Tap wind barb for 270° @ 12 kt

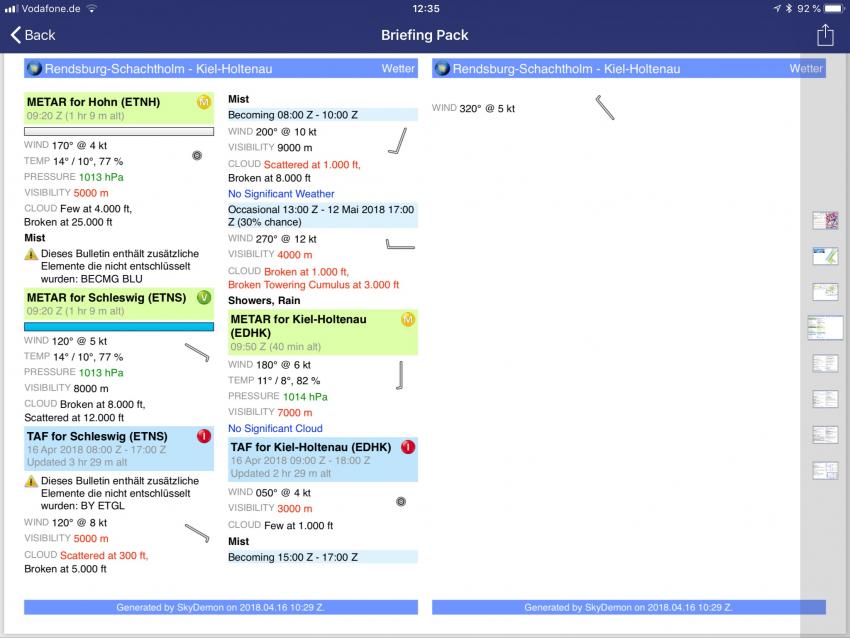[x=400, y=244]
